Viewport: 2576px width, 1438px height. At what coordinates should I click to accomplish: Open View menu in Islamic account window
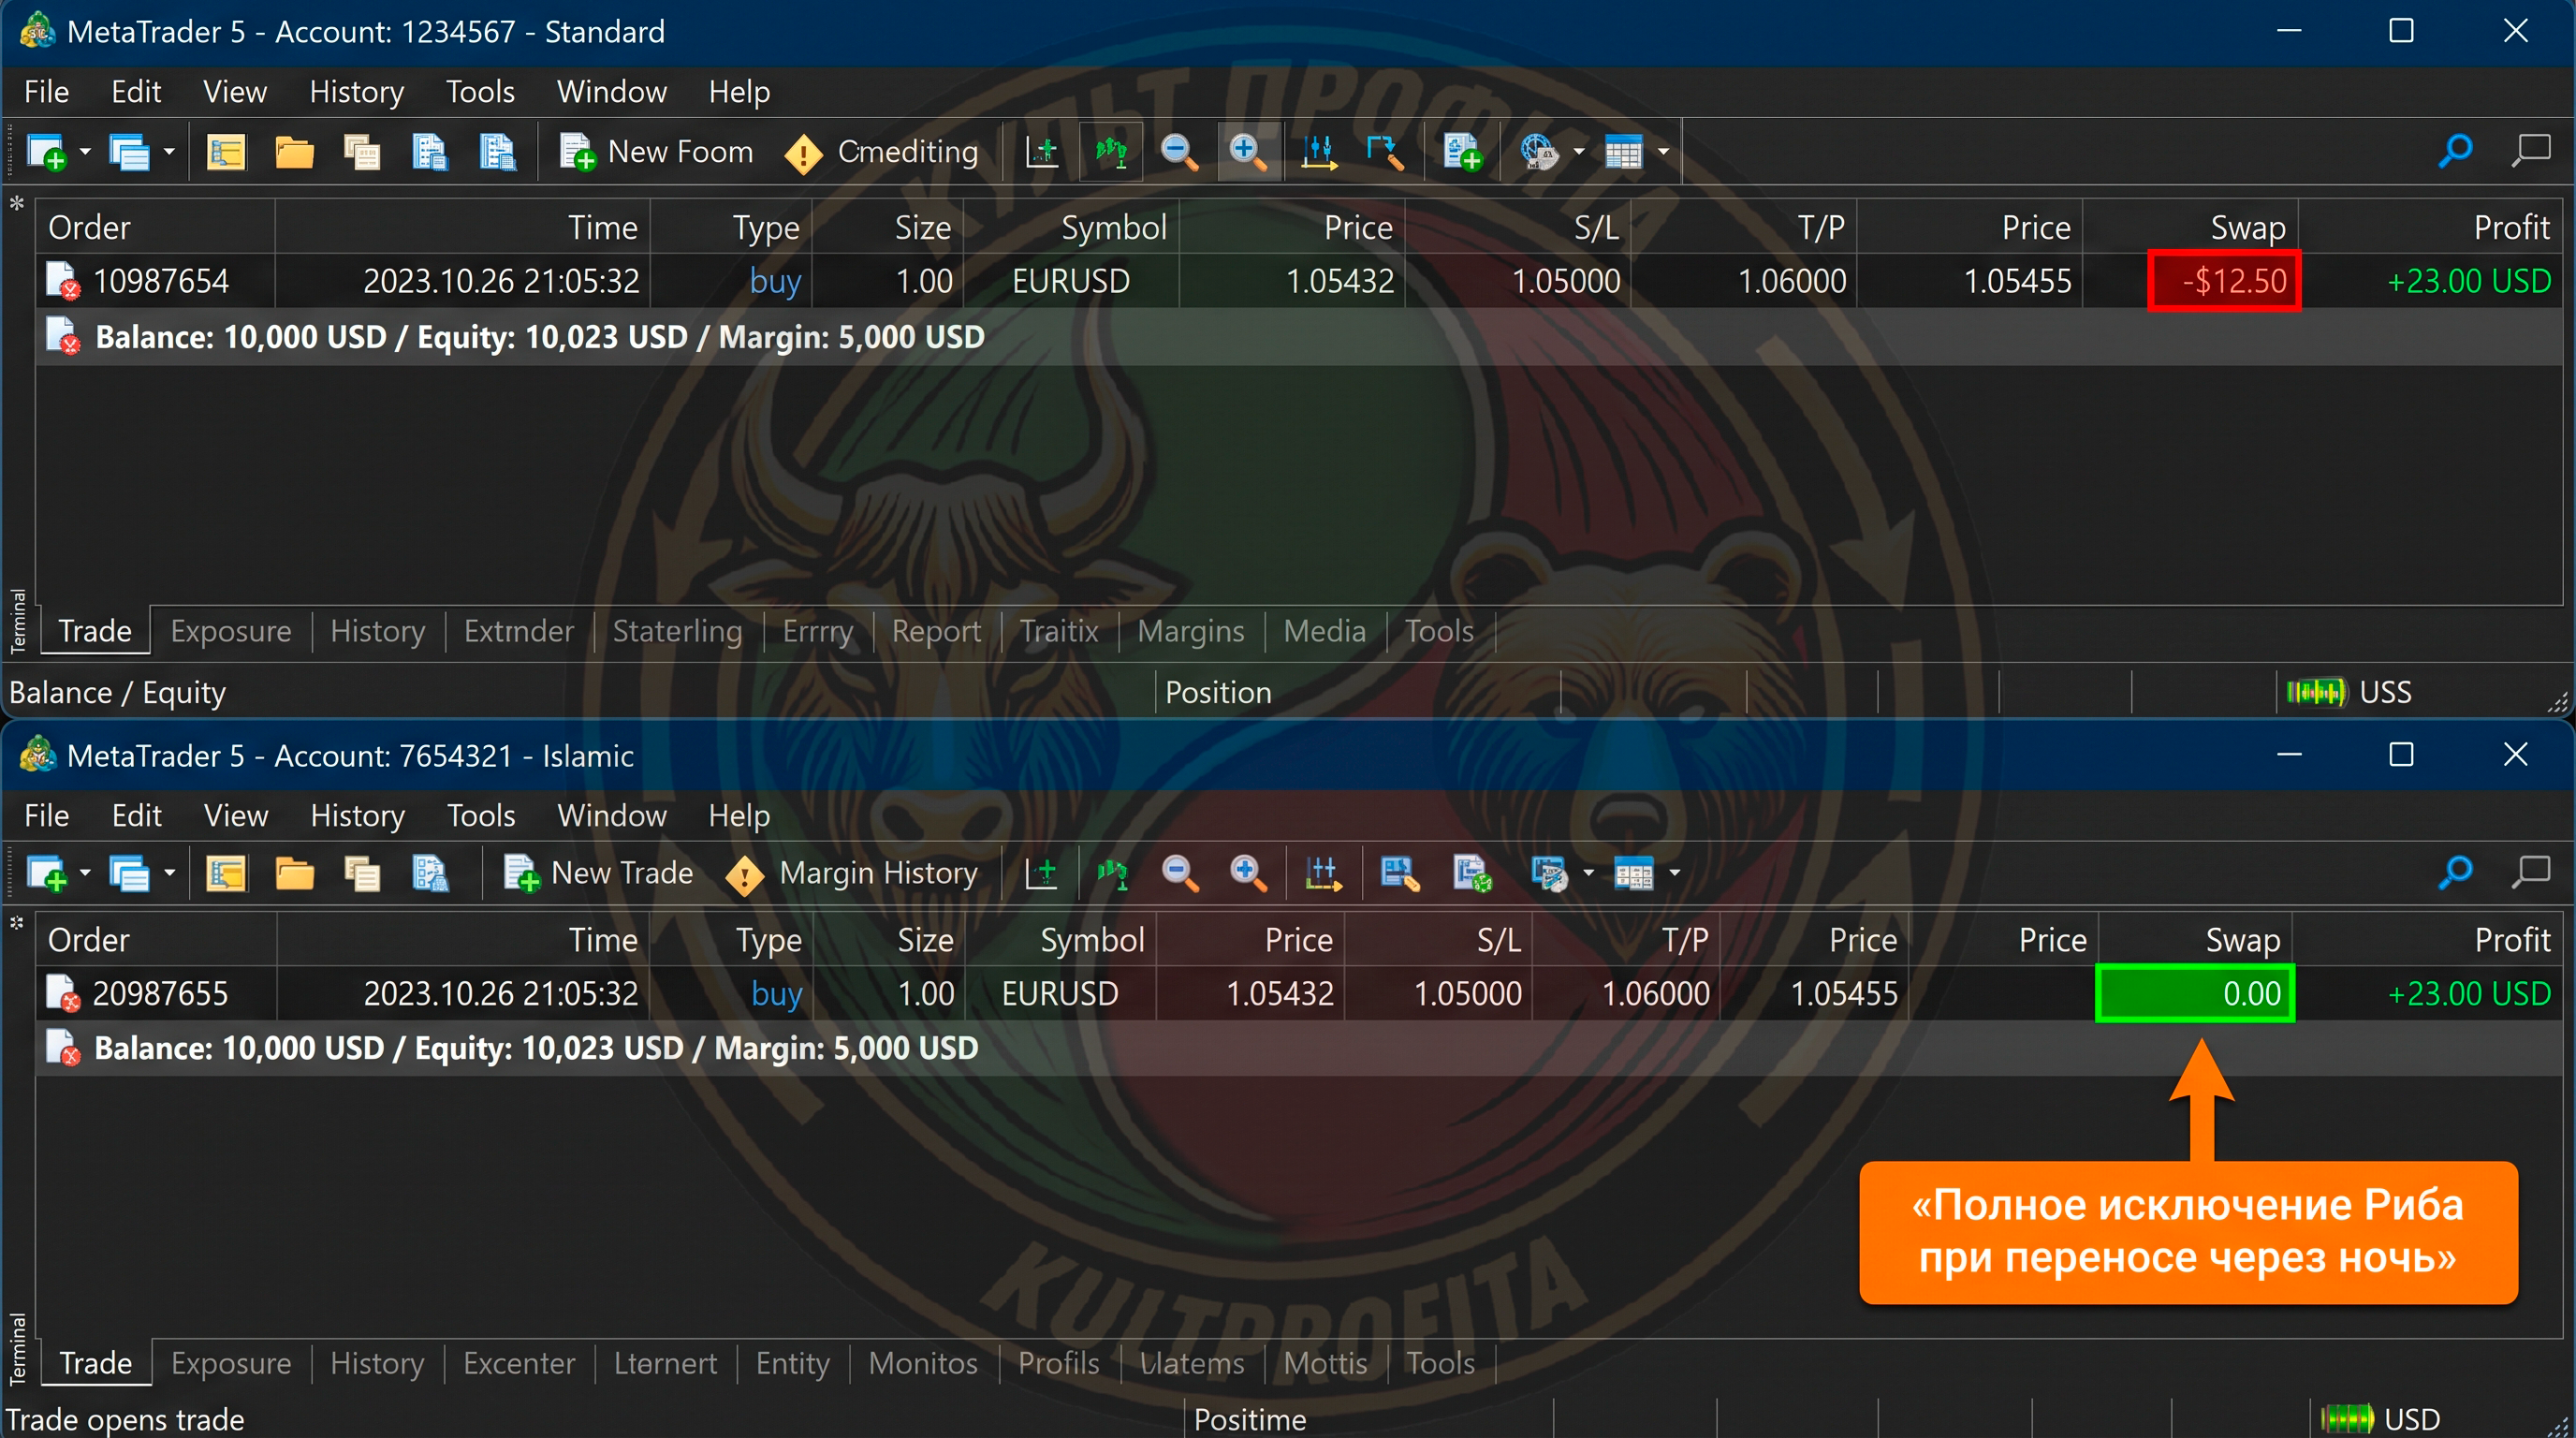(235, 816)
